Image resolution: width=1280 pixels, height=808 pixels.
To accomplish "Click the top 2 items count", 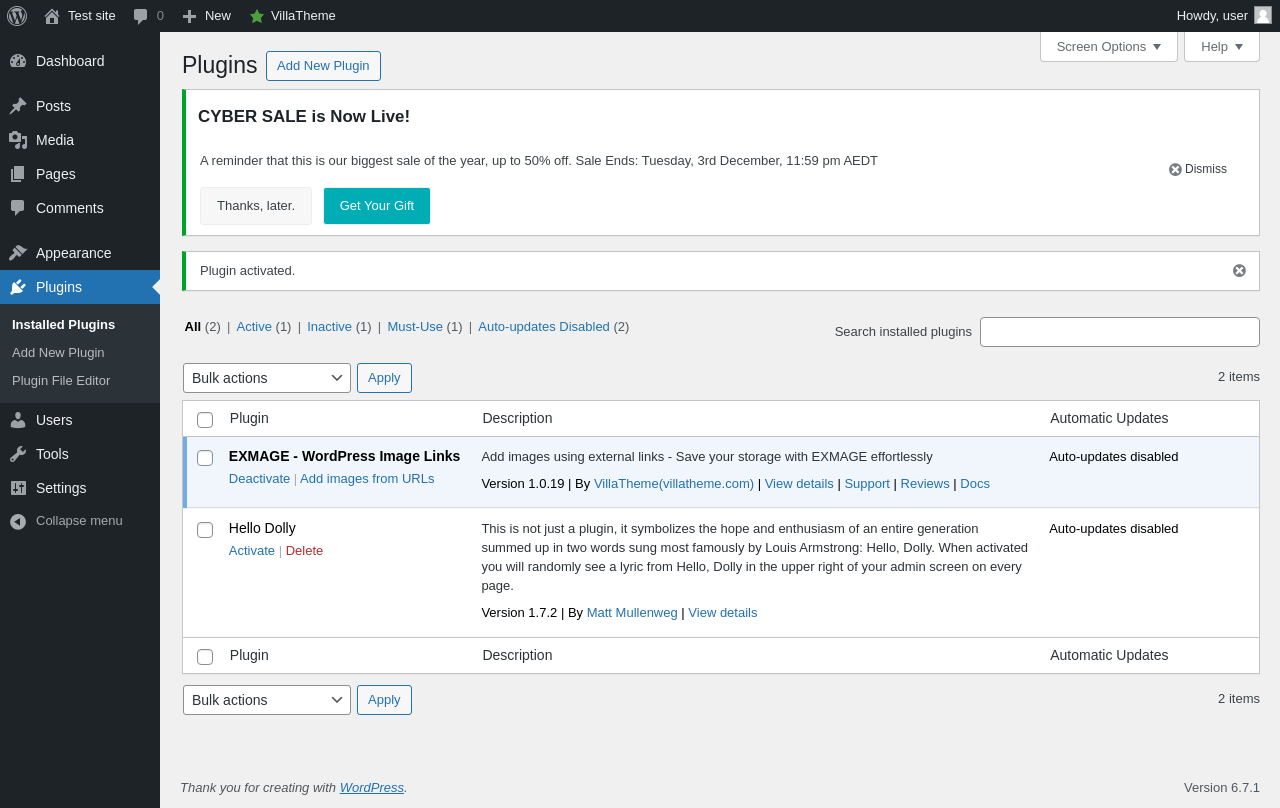I will point(1239,376).
